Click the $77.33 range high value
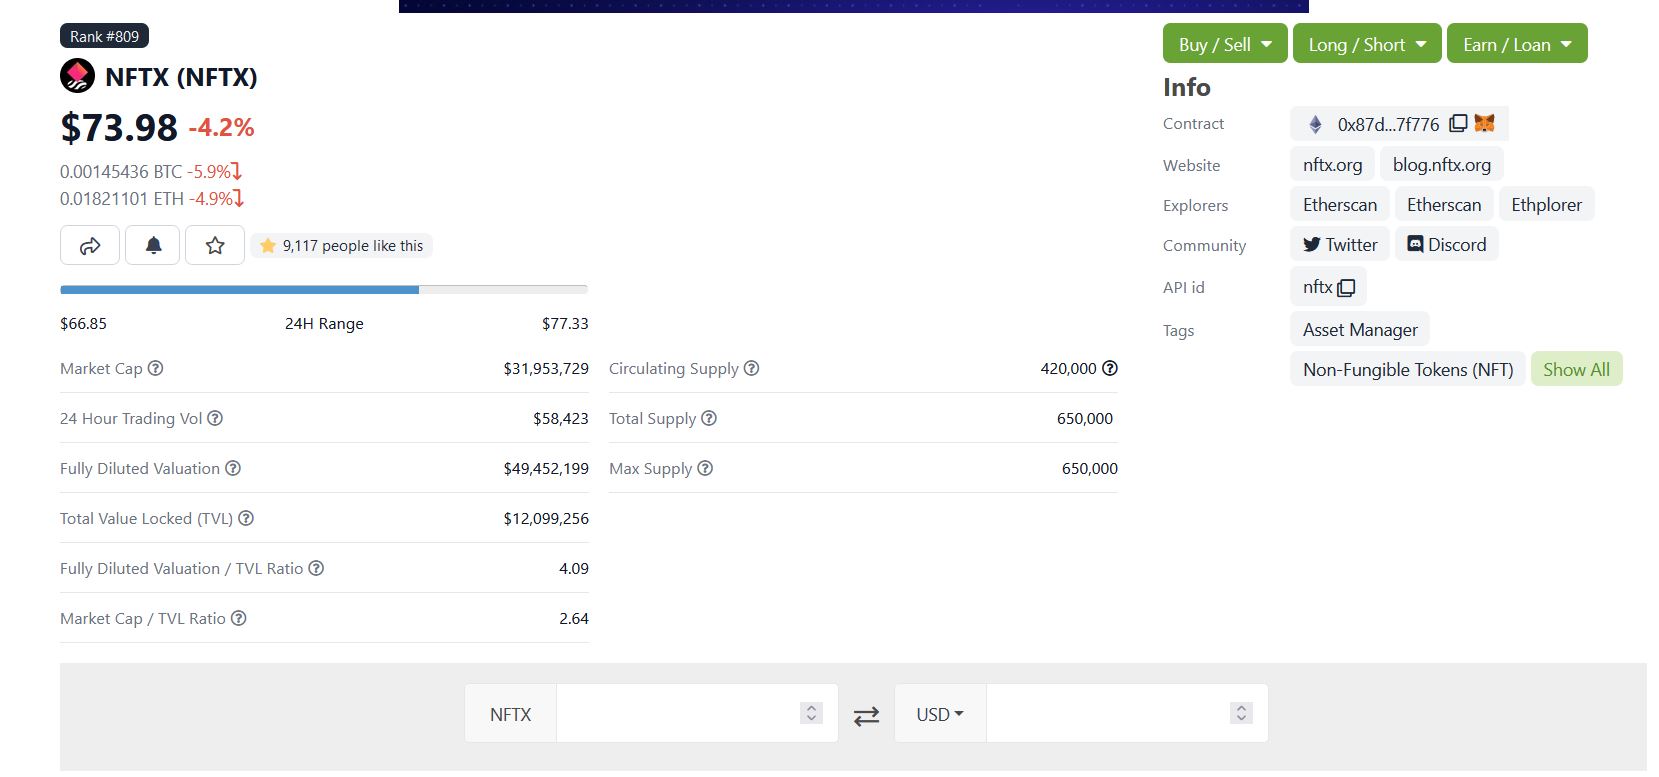 [x=565, y=324]
